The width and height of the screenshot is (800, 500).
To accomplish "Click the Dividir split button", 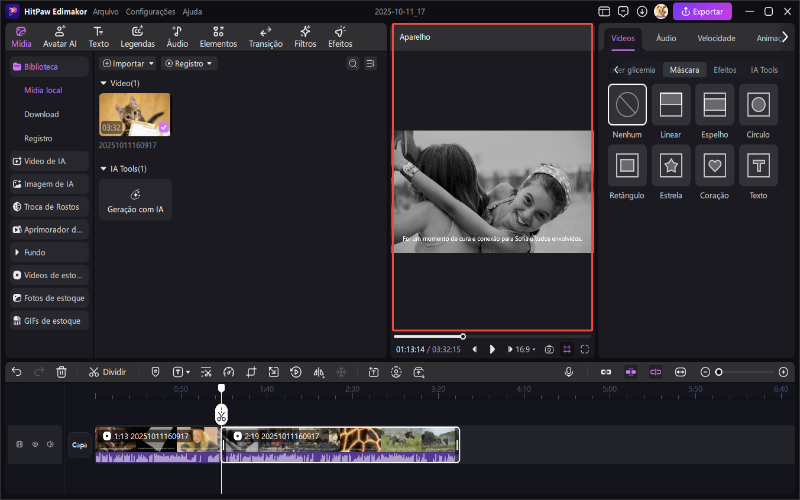I will tap(107, 372).
